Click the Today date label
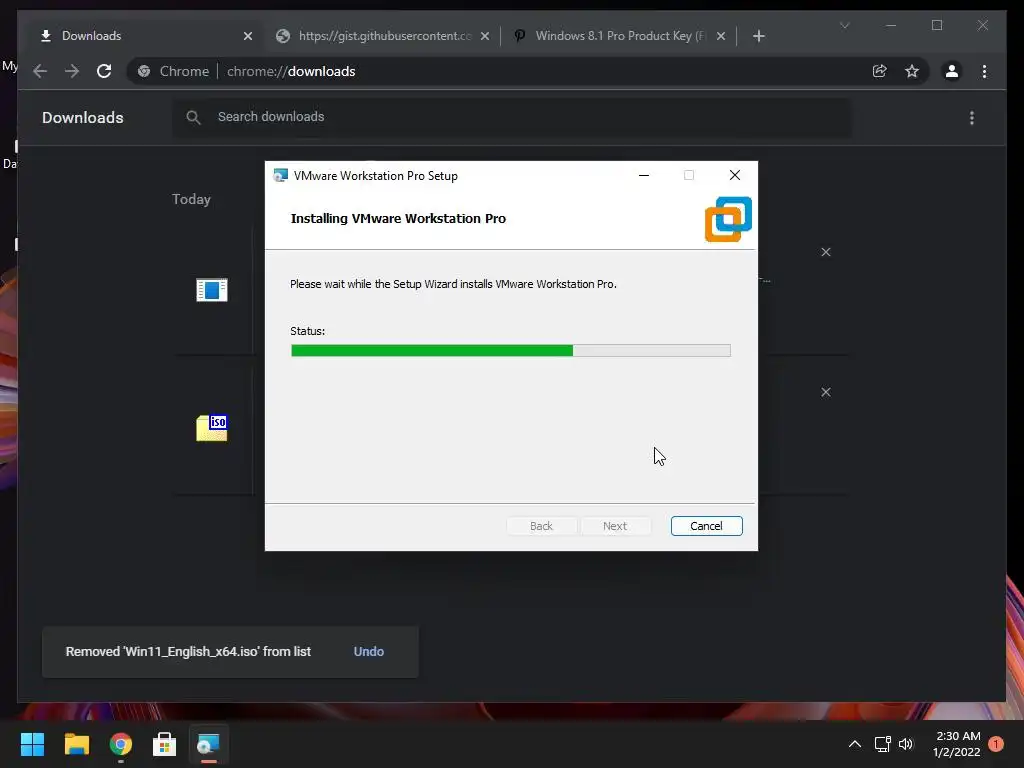Image resolution: width=1024 pixels, height=768 pixels. pyautogui.click(x=191, y=199)
